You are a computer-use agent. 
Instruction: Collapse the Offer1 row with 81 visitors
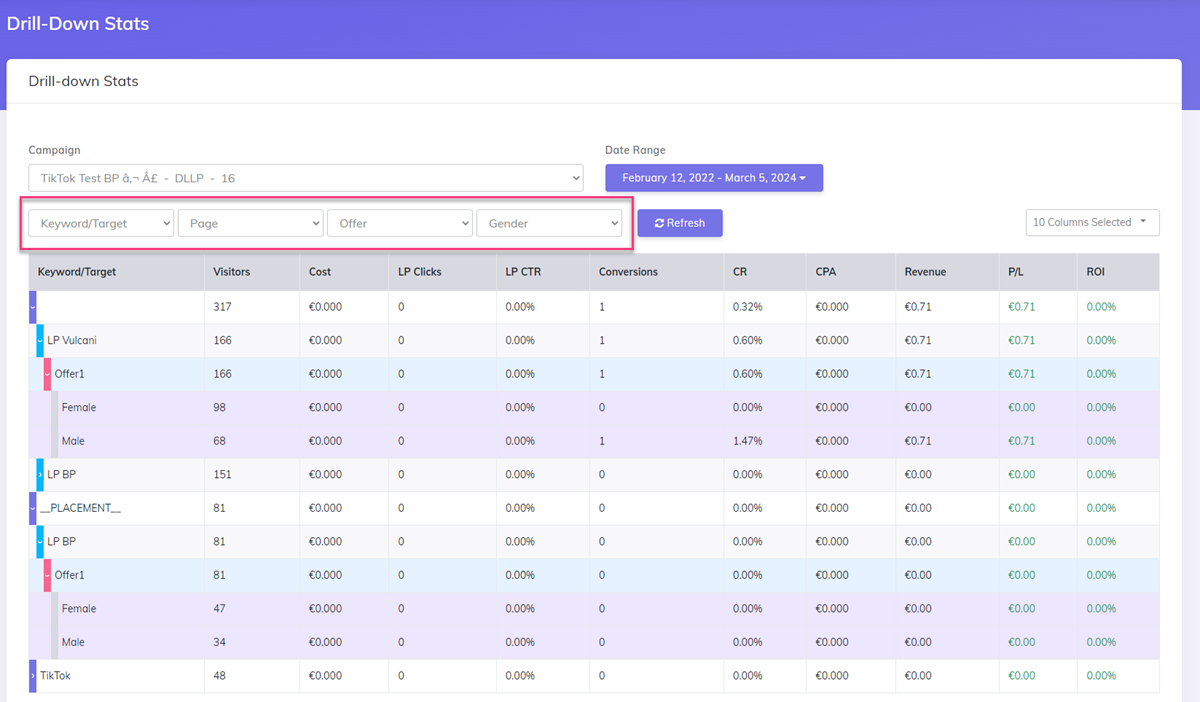(47, 575)
